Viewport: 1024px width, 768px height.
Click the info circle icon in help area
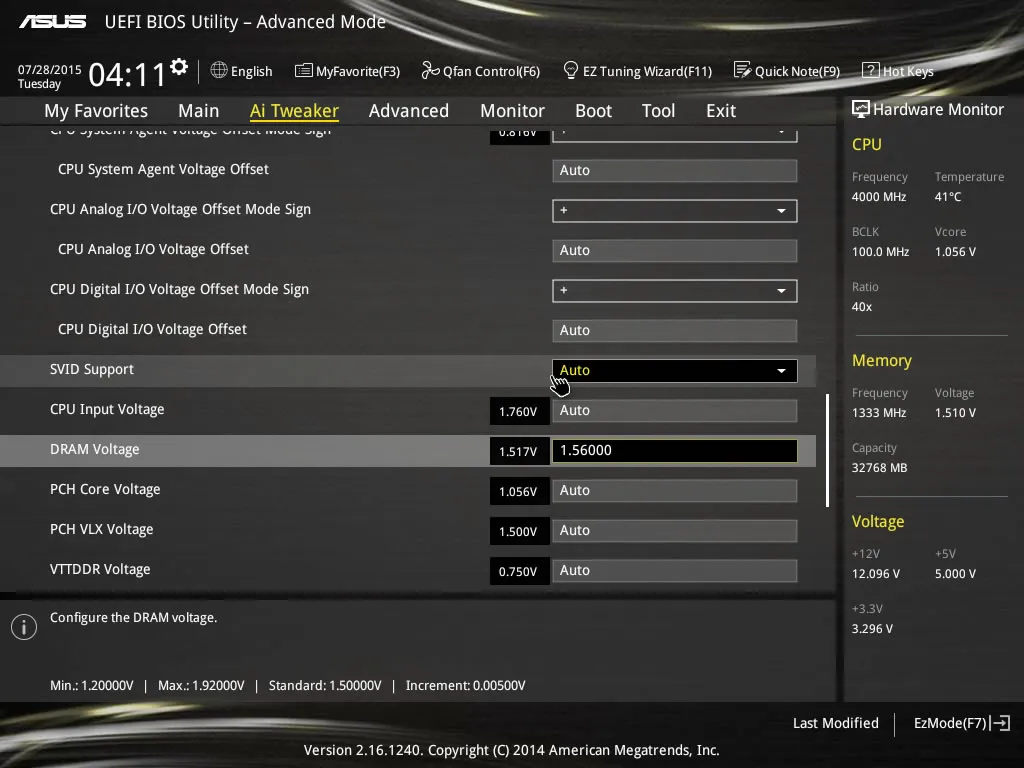point(24,627)
